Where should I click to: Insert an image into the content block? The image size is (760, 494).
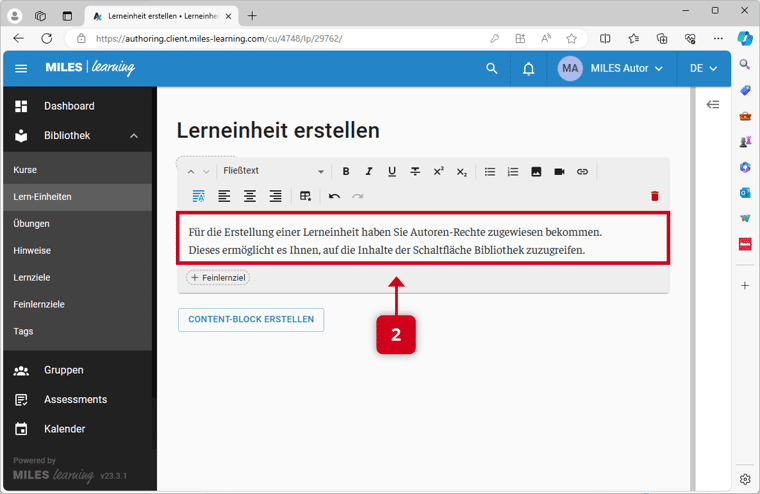click(x=536, y=172)
